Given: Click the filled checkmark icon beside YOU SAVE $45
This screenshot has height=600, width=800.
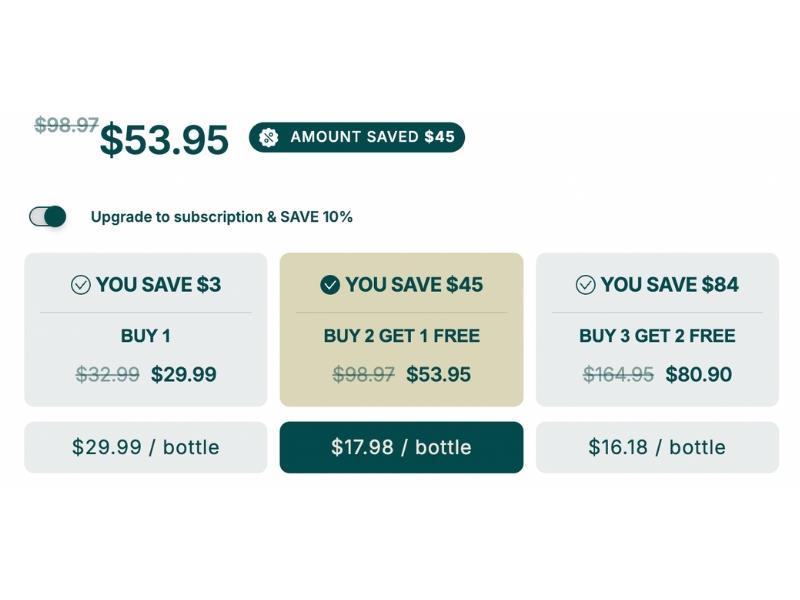Looking at the screenshot, I should (330, 285).
